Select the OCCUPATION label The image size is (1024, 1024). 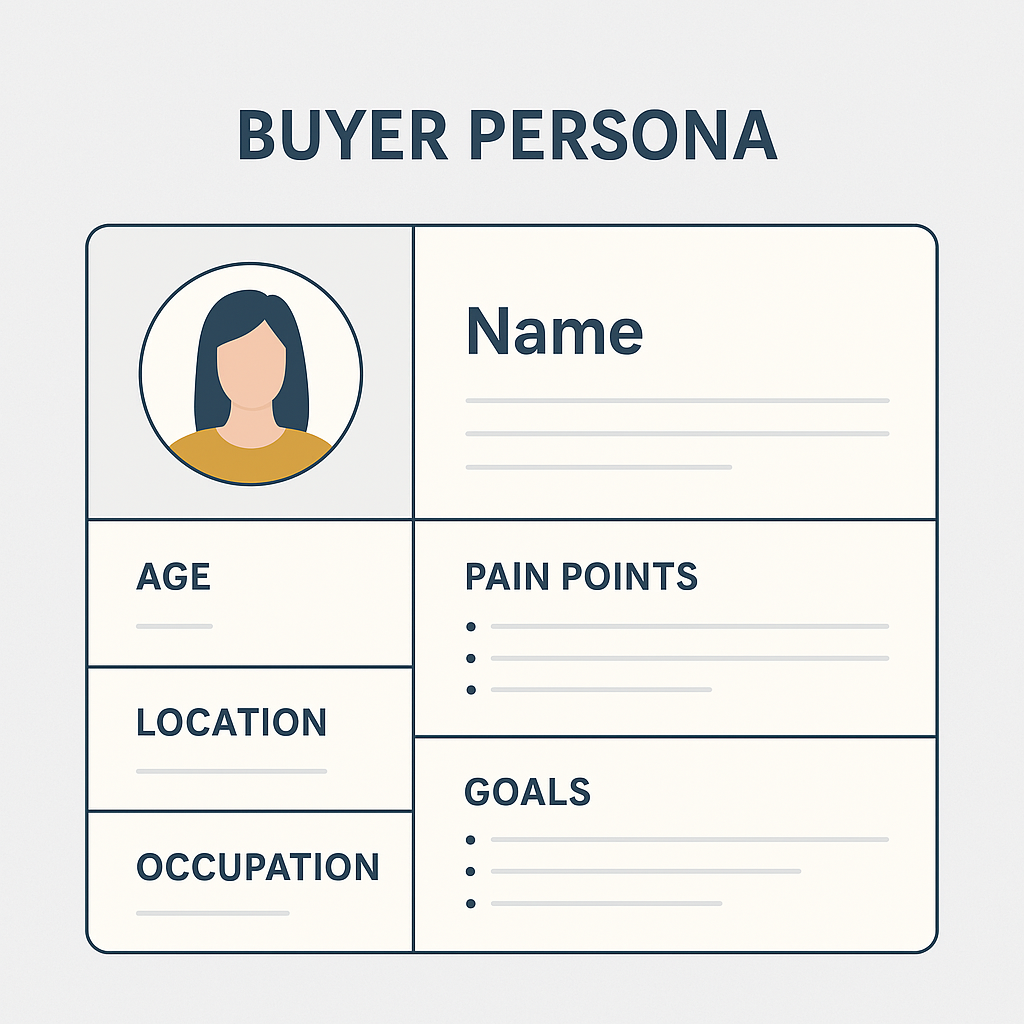pos(258,867)
